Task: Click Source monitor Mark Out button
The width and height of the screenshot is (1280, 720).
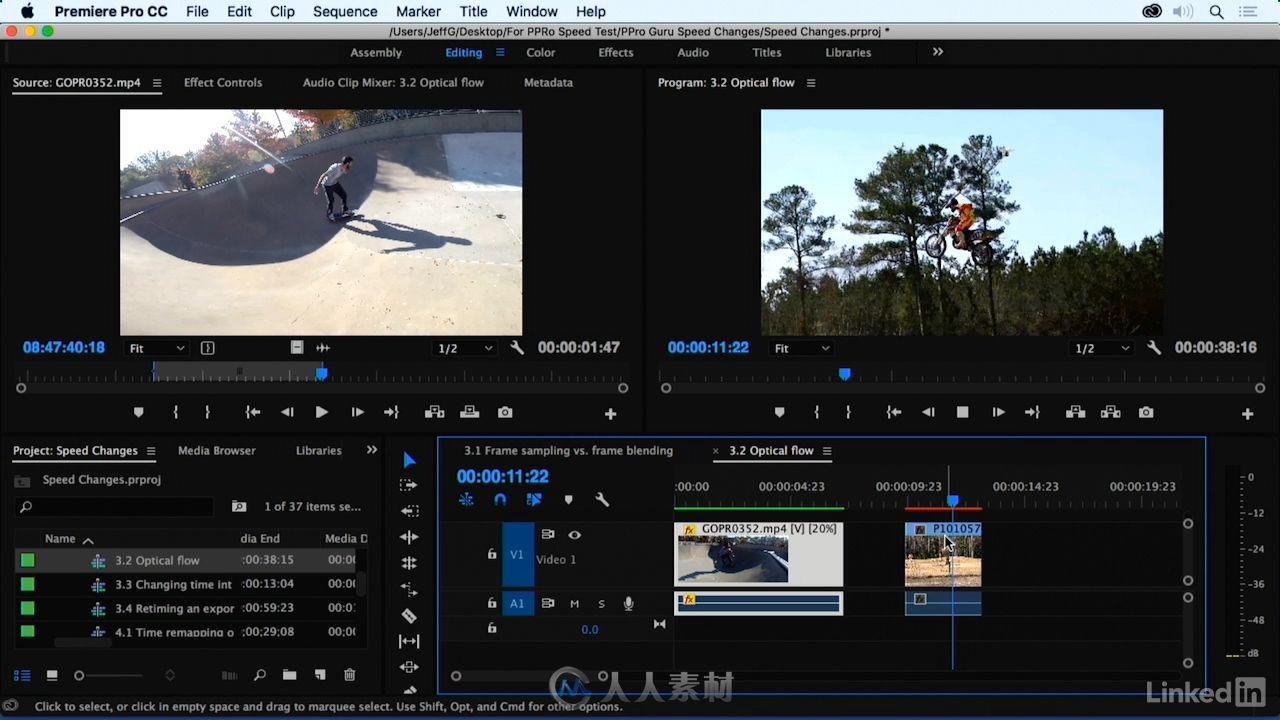Action: (207, 412)
